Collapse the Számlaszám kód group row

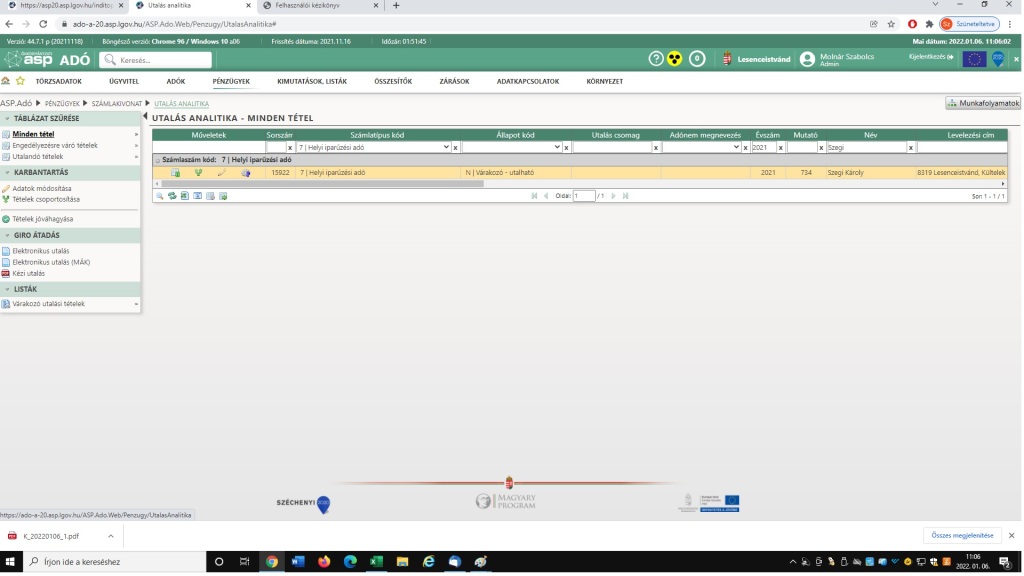pos(157,160)
